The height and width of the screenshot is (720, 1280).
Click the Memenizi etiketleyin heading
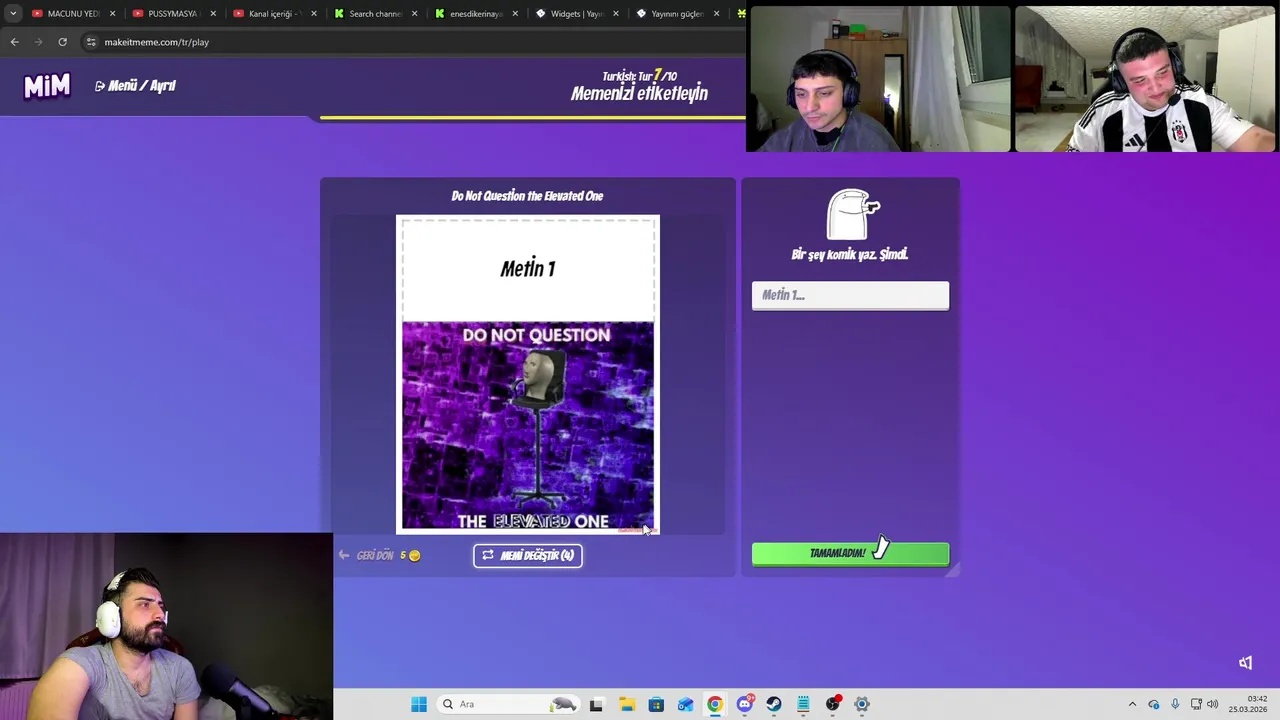[x=639, y=94]
